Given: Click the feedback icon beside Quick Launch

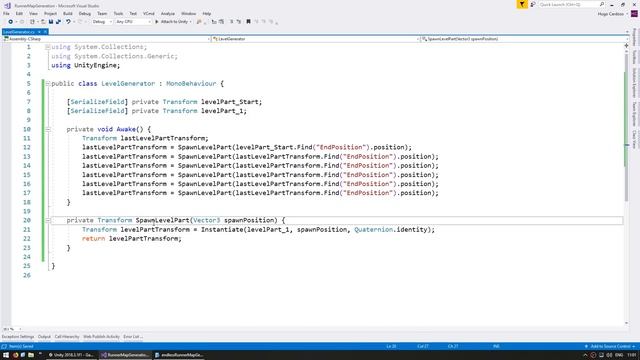Looking at the screenshot, I should pyautogui.click(x=533, y=4).
